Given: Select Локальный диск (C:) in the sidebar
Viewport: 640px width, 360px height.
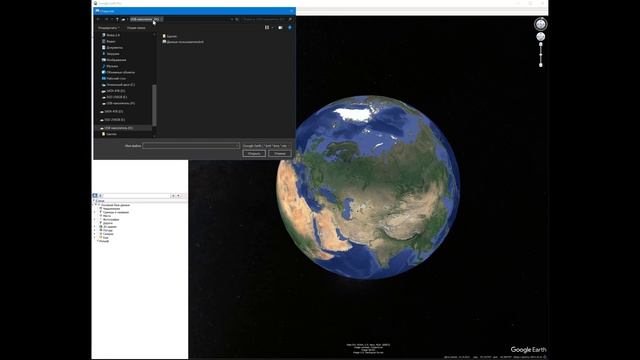Looking at the screenshot, I should [118, 84].
